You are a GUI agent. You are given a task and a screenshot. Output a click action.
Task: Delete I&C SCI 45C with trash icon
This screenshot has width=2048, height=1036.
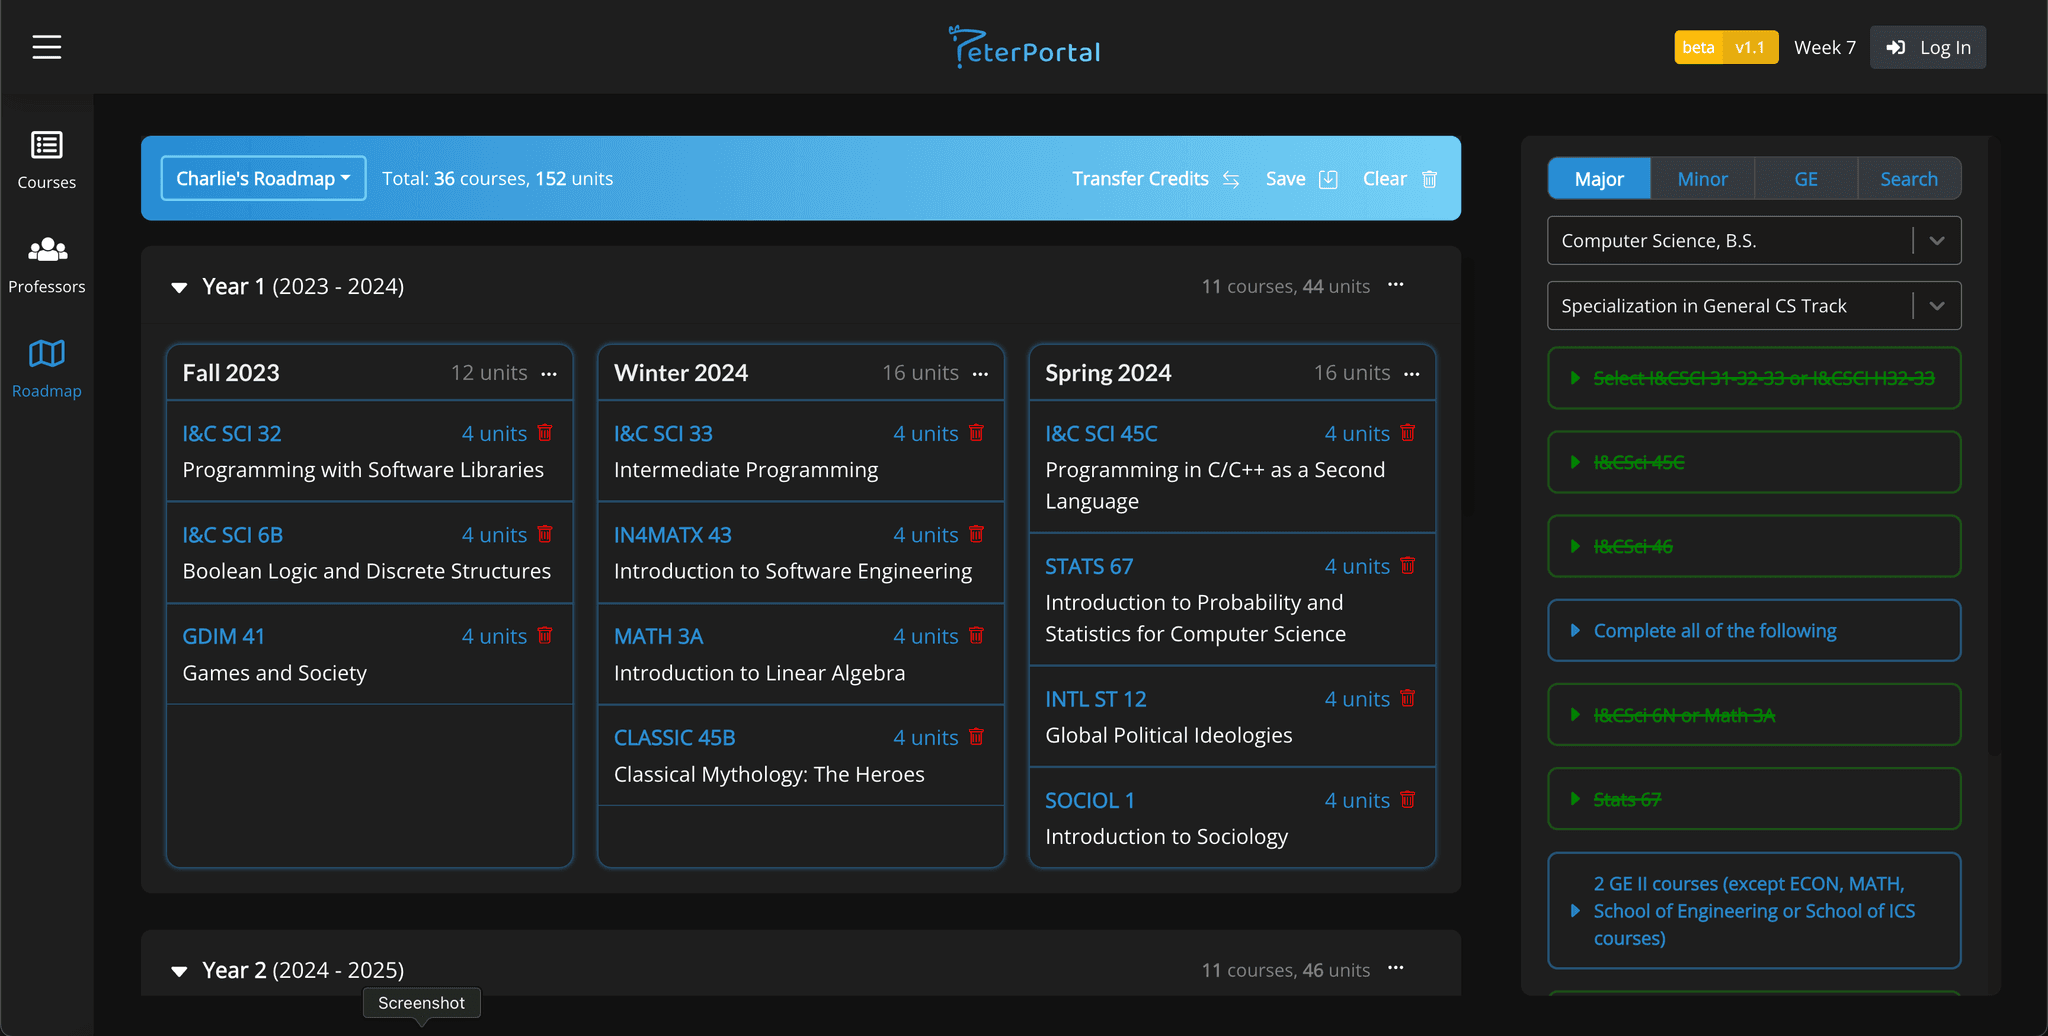point(1408,433)
